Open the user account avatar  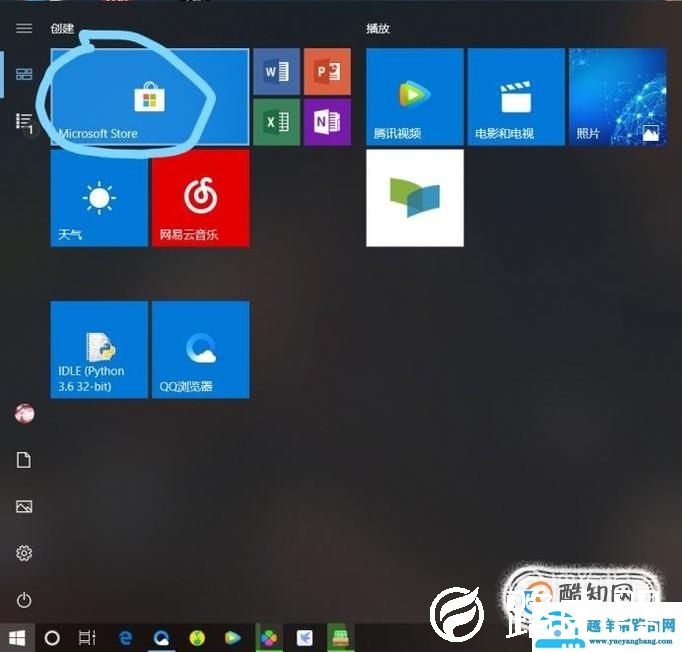pyautogui.click(x=24, y=413)
